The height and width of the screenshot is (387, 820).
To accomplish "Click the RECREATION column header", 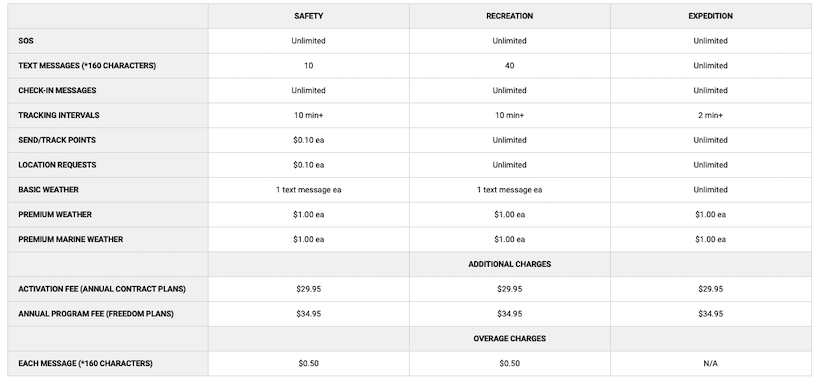I will point(509,16).
